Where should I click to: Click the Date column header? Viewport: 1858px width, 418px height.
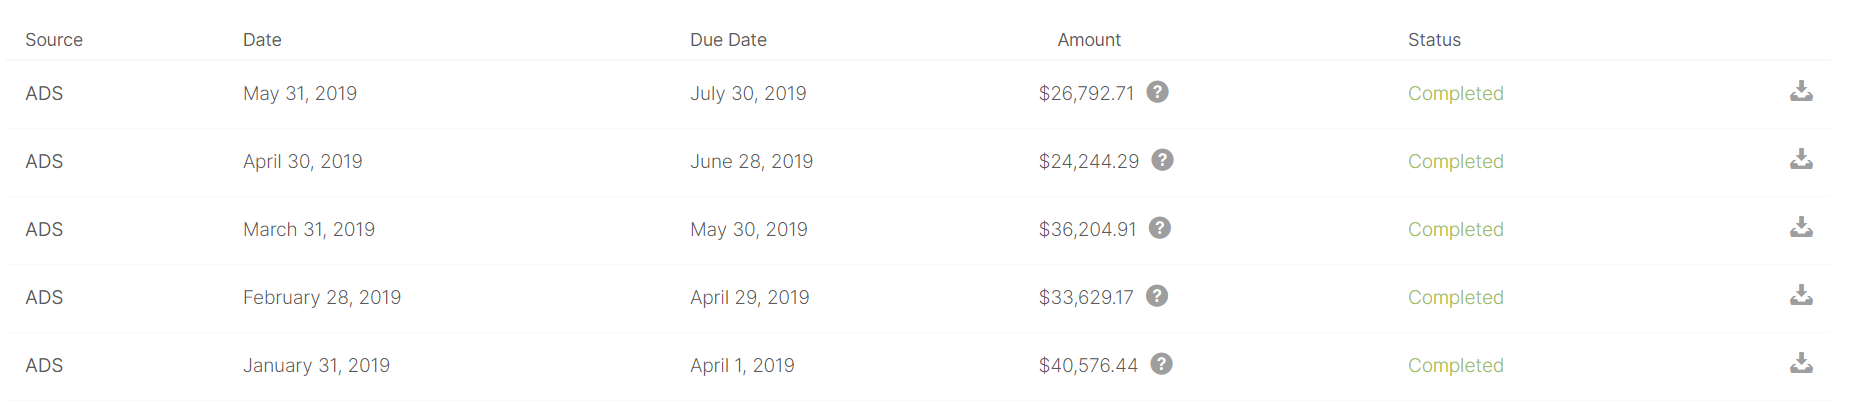coord(262,40)
